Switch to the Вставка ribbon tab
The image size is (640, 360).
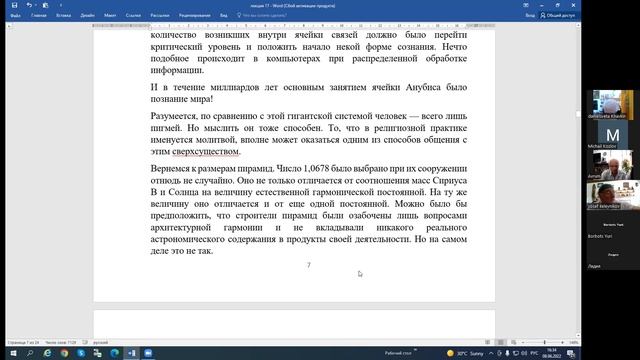pyautogui.click(x=63, y=16)
